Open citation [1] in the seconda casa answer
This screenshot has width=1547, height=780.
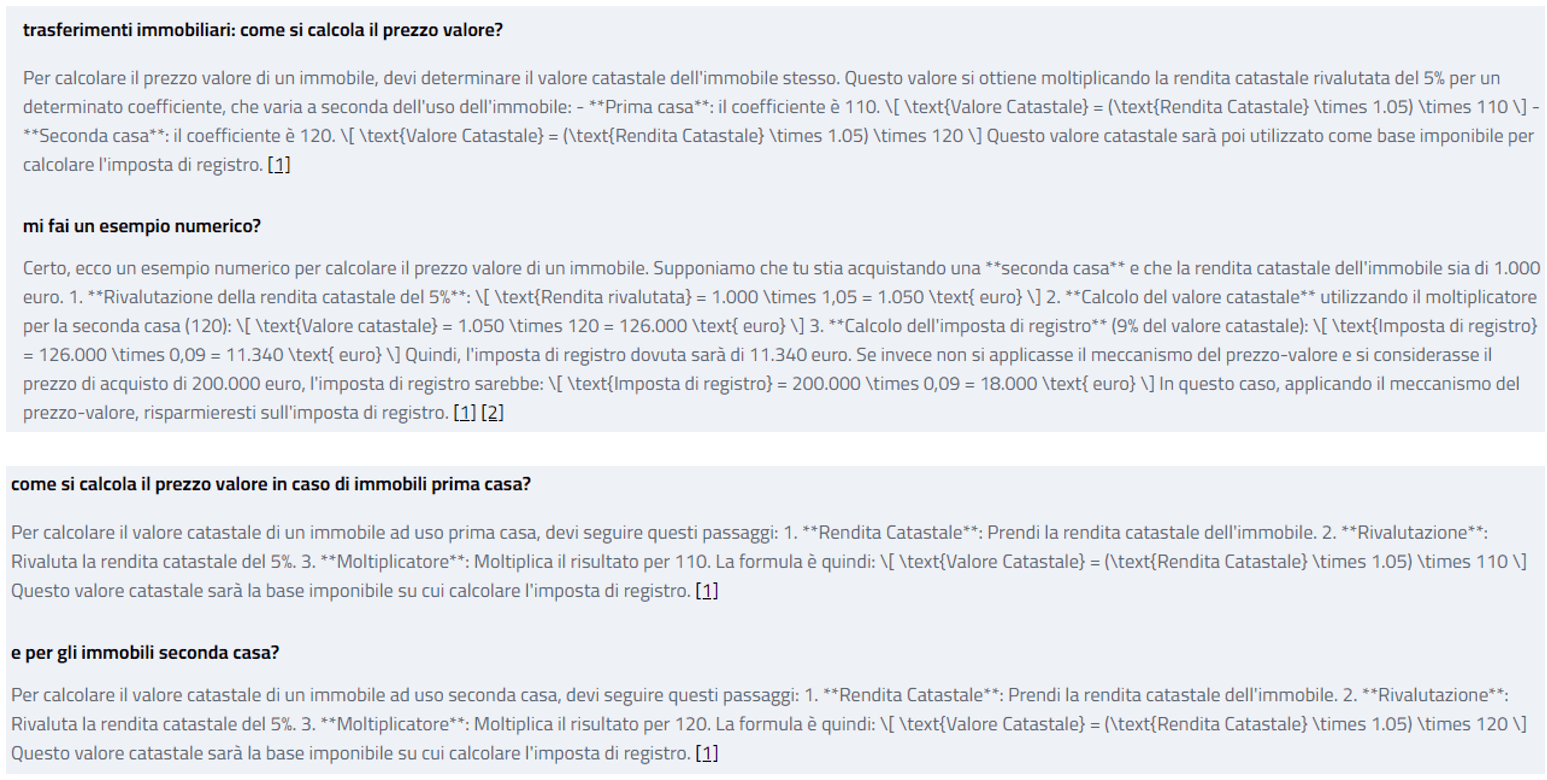[707, 753]
